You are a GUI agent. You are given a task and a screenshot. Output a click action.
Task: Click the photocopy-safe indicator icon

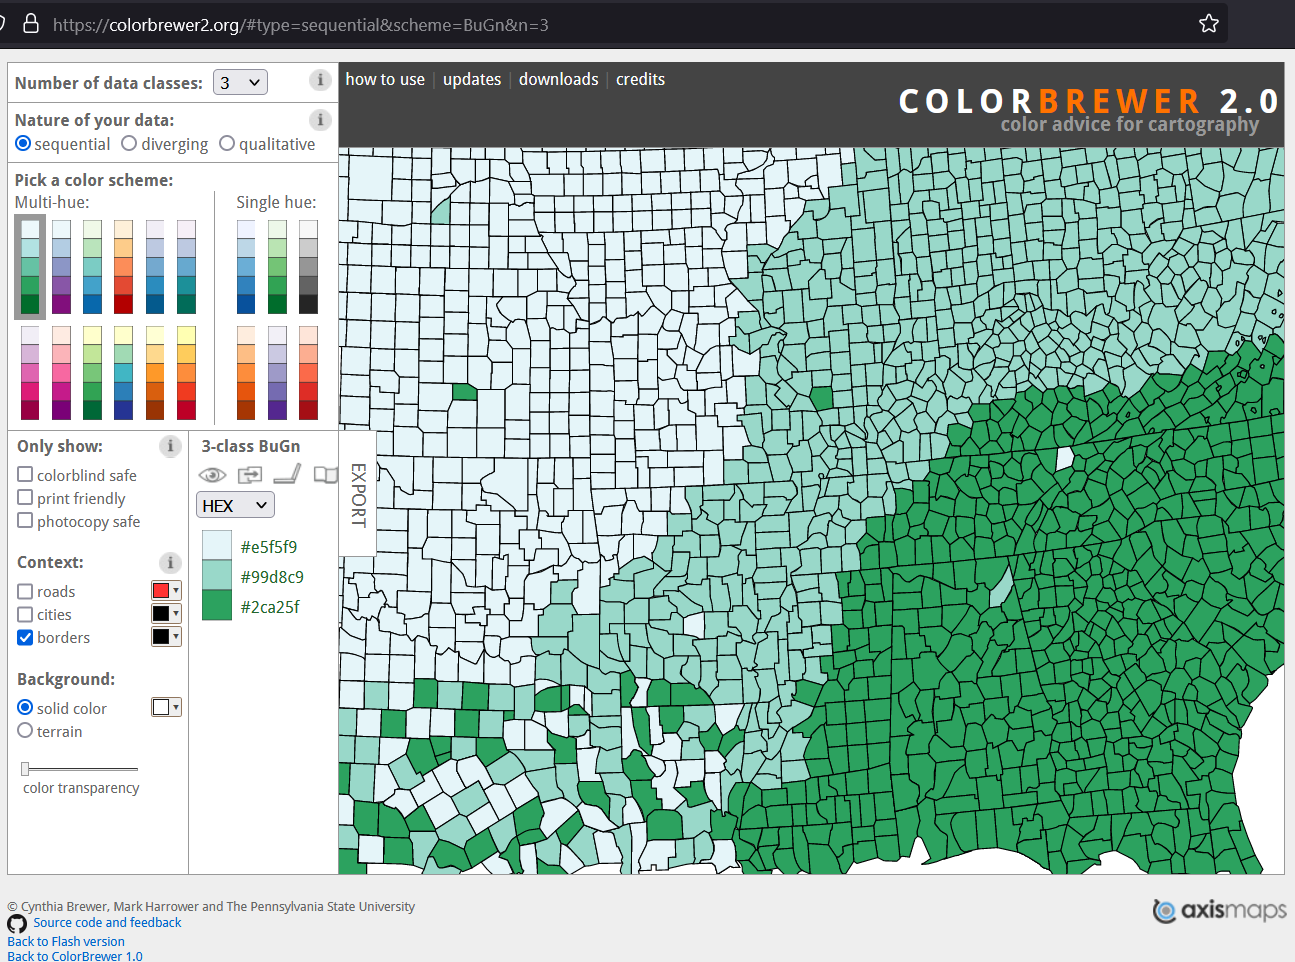pyautogui.click(x=250, y=475)
